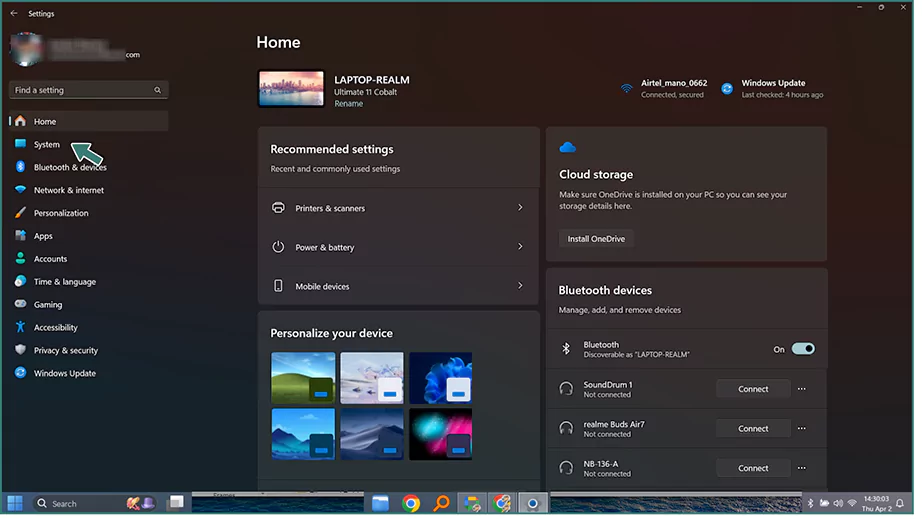The width and height of the screenshot is (922, 519).
Task: Click the LAPTOP-REALM desktop preview thumbnail
Action: pyautogui.click(x=293, y=89)
